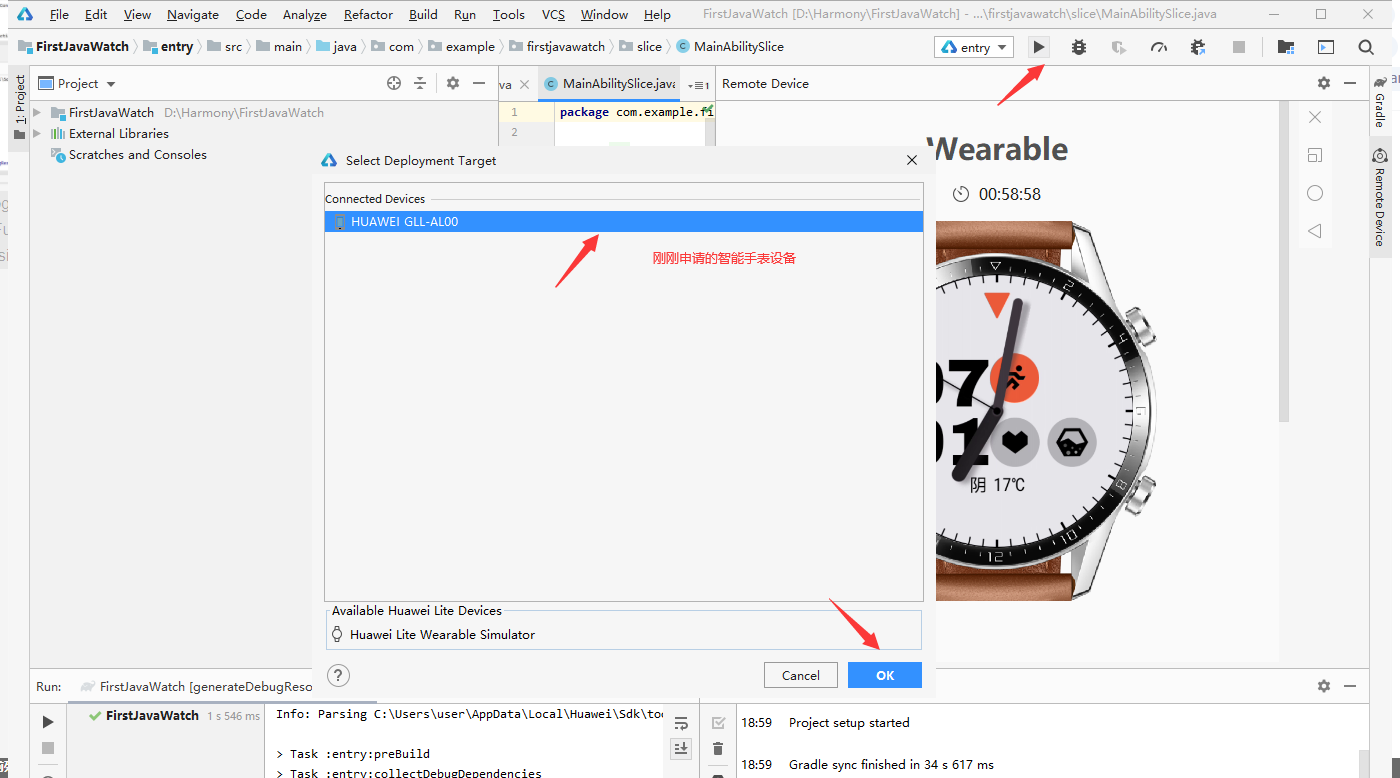Open FirstJavaWatch run tab in Run panel

point(196,687)
